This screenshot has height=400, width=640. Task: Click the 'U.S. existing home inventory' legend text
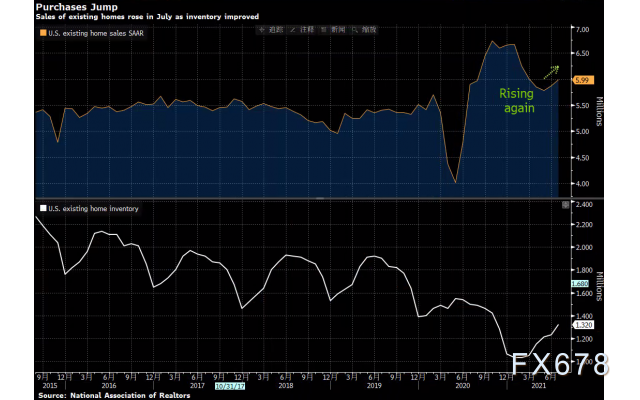point(92,208)
